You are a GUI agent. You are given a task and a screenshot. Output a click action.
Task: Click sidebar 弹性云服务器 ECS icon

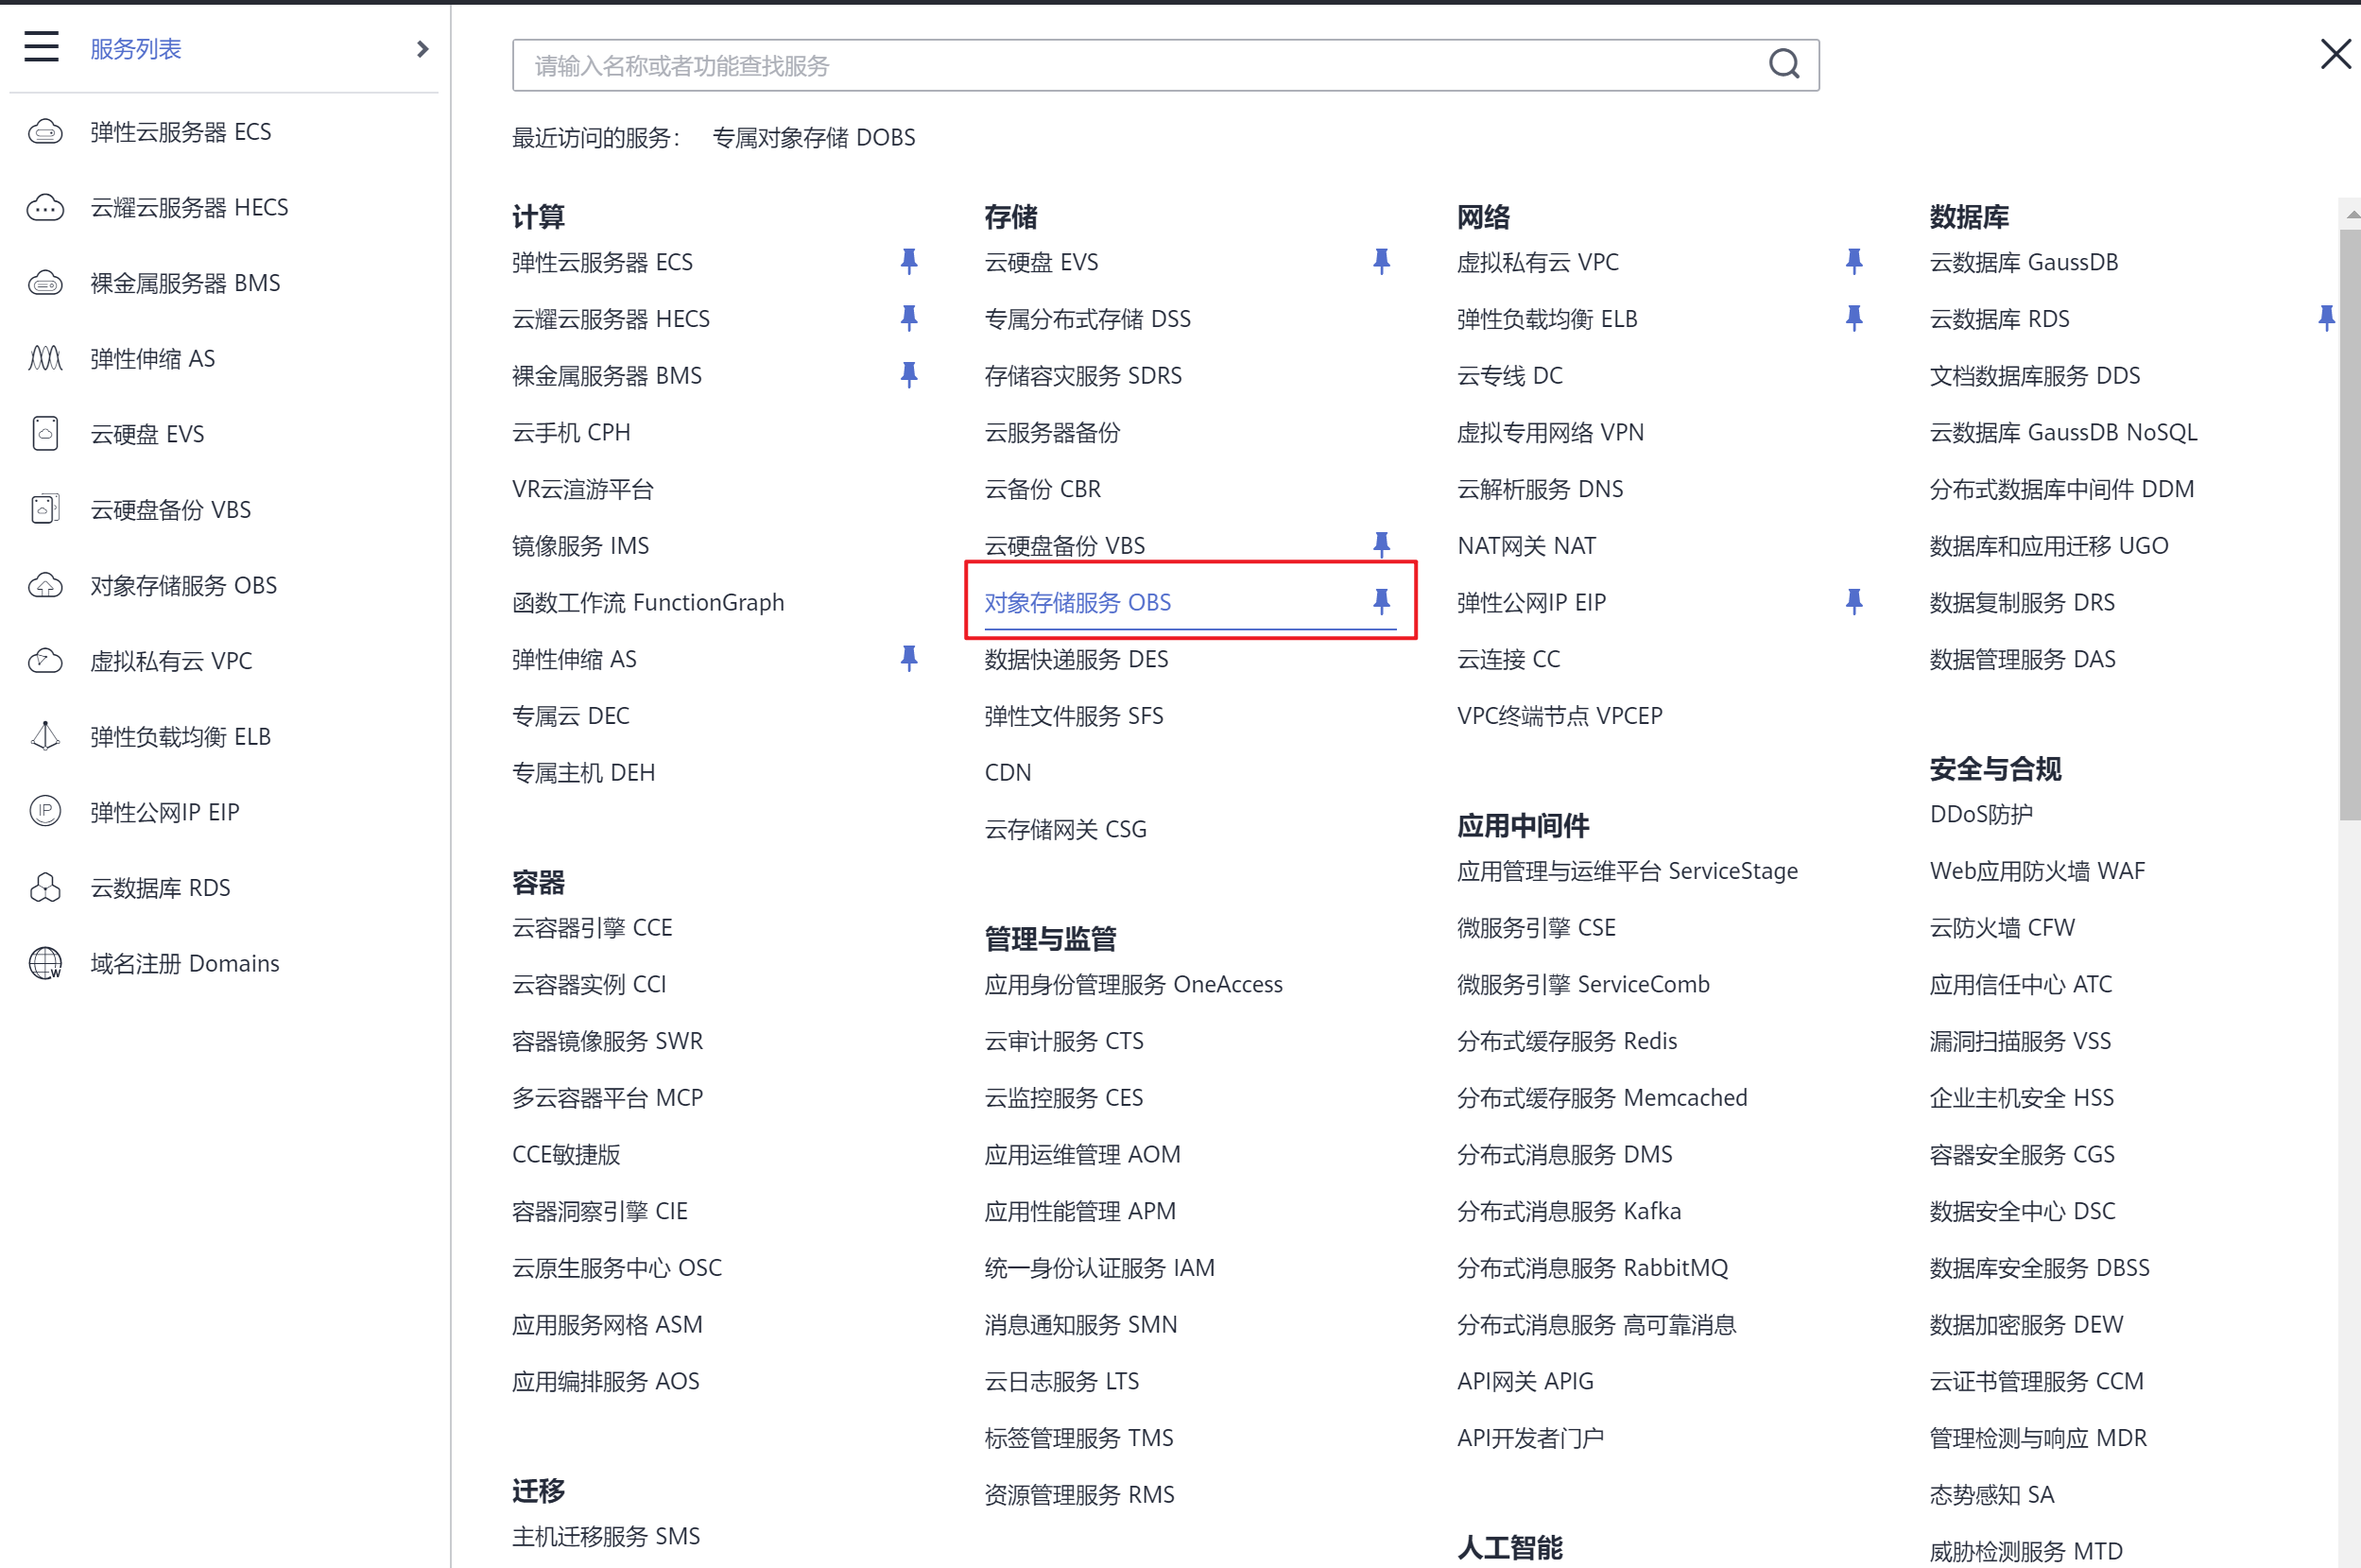[45, 132]
